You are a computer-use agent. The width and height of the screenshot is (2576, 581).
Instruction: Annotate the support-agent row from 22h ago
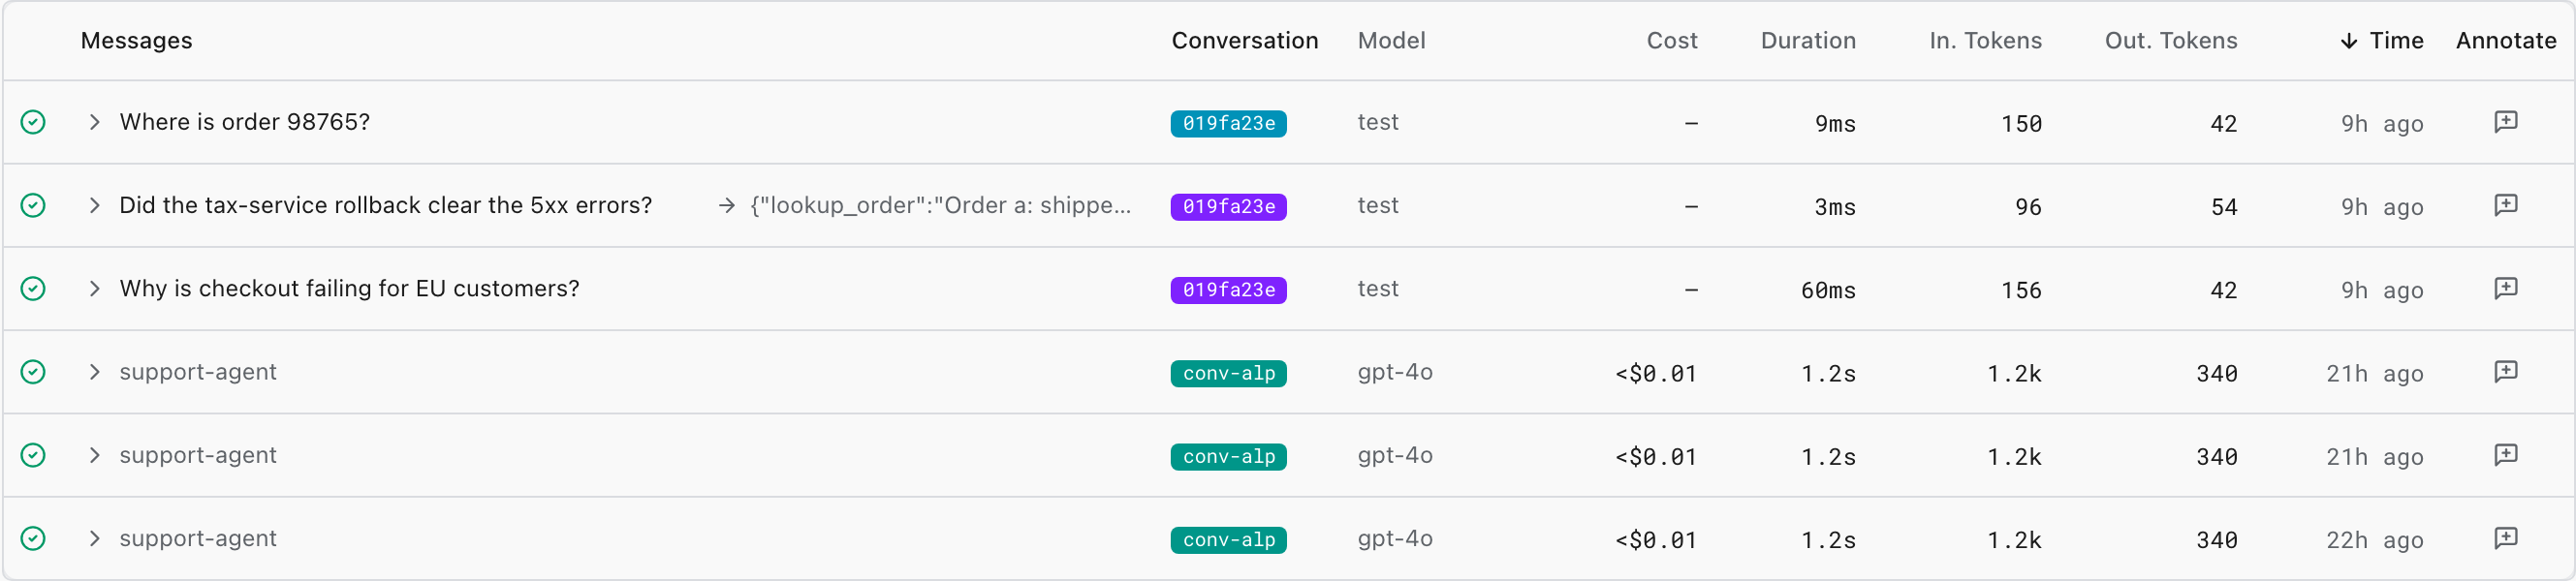[2505, 538]
